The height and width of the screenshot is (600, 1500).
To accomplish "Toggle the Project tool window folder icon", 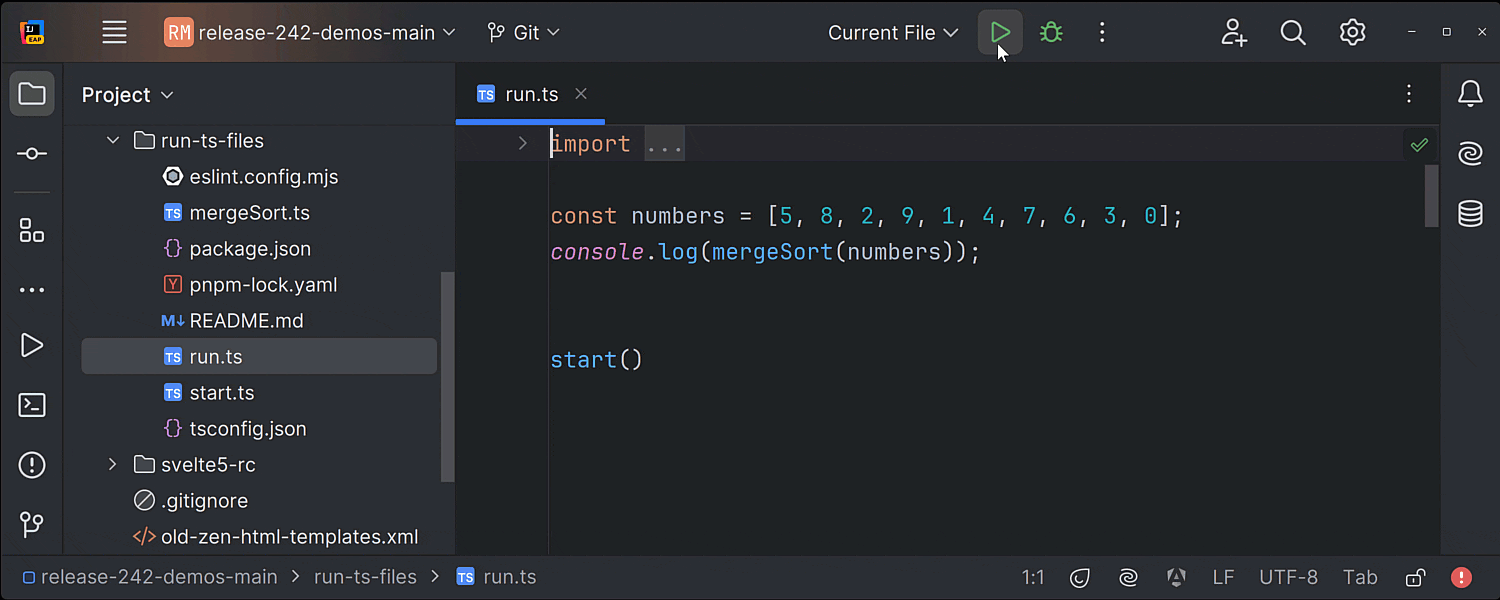I will click(x=32, y=94).
